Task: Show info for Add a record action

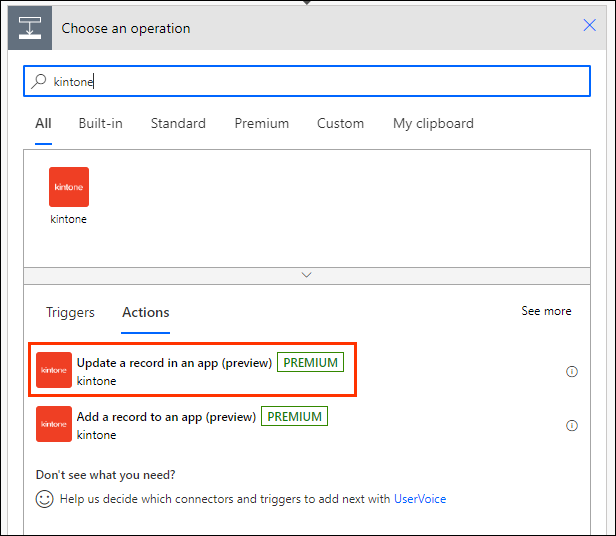Action: click(572, 425)
